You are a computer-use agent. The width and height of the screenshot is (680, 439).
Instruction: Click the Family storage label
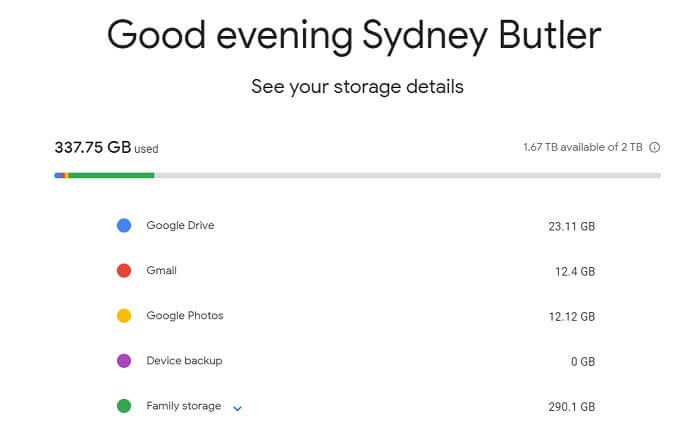coord(182,406)
